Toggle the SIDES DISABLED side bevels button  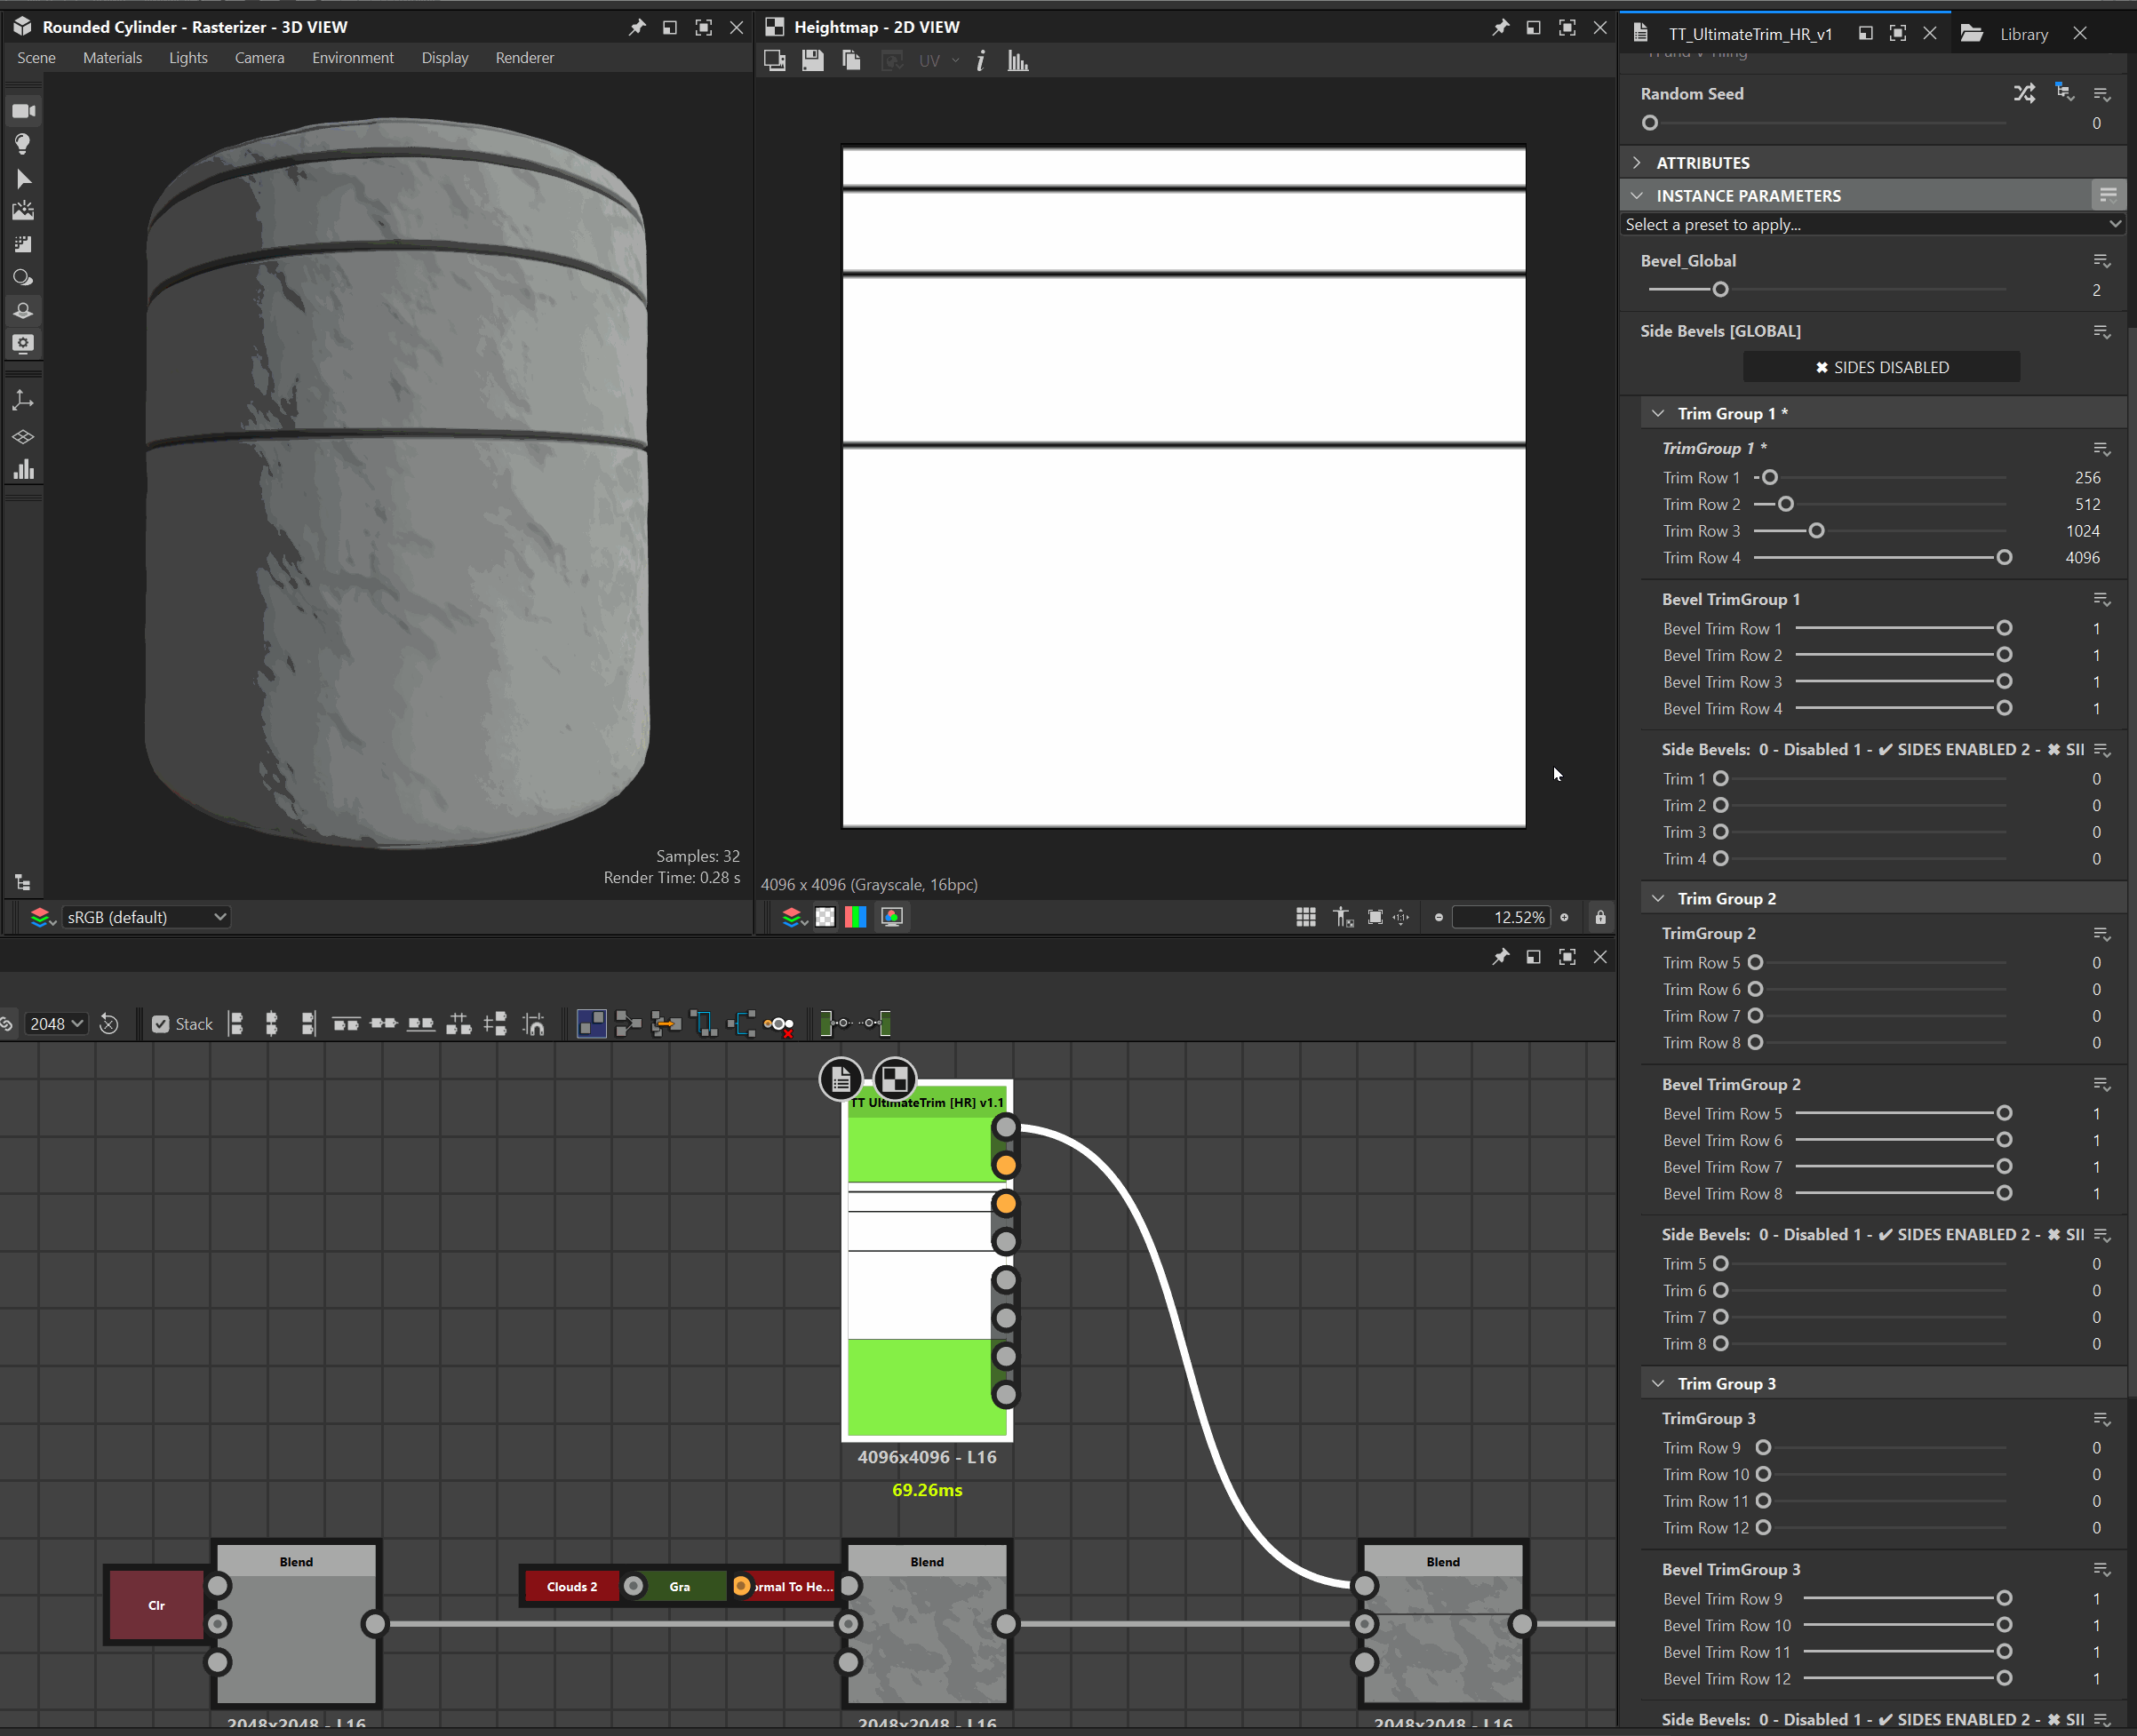point(1880,367)
